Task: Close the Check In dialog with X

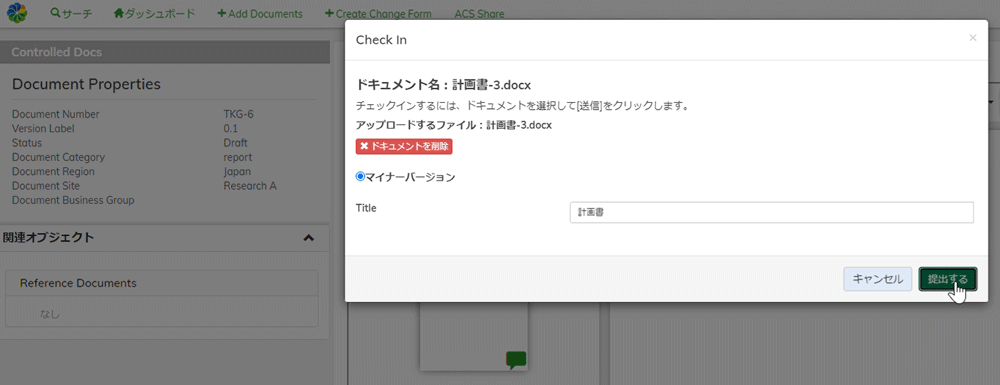Action: tap(973, 38)
